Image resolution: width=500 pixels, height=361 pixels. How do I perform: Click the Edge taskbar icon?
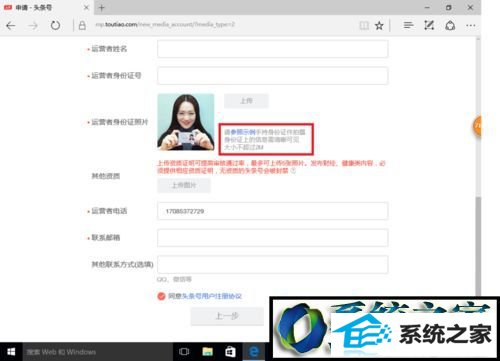pos(254,352)
